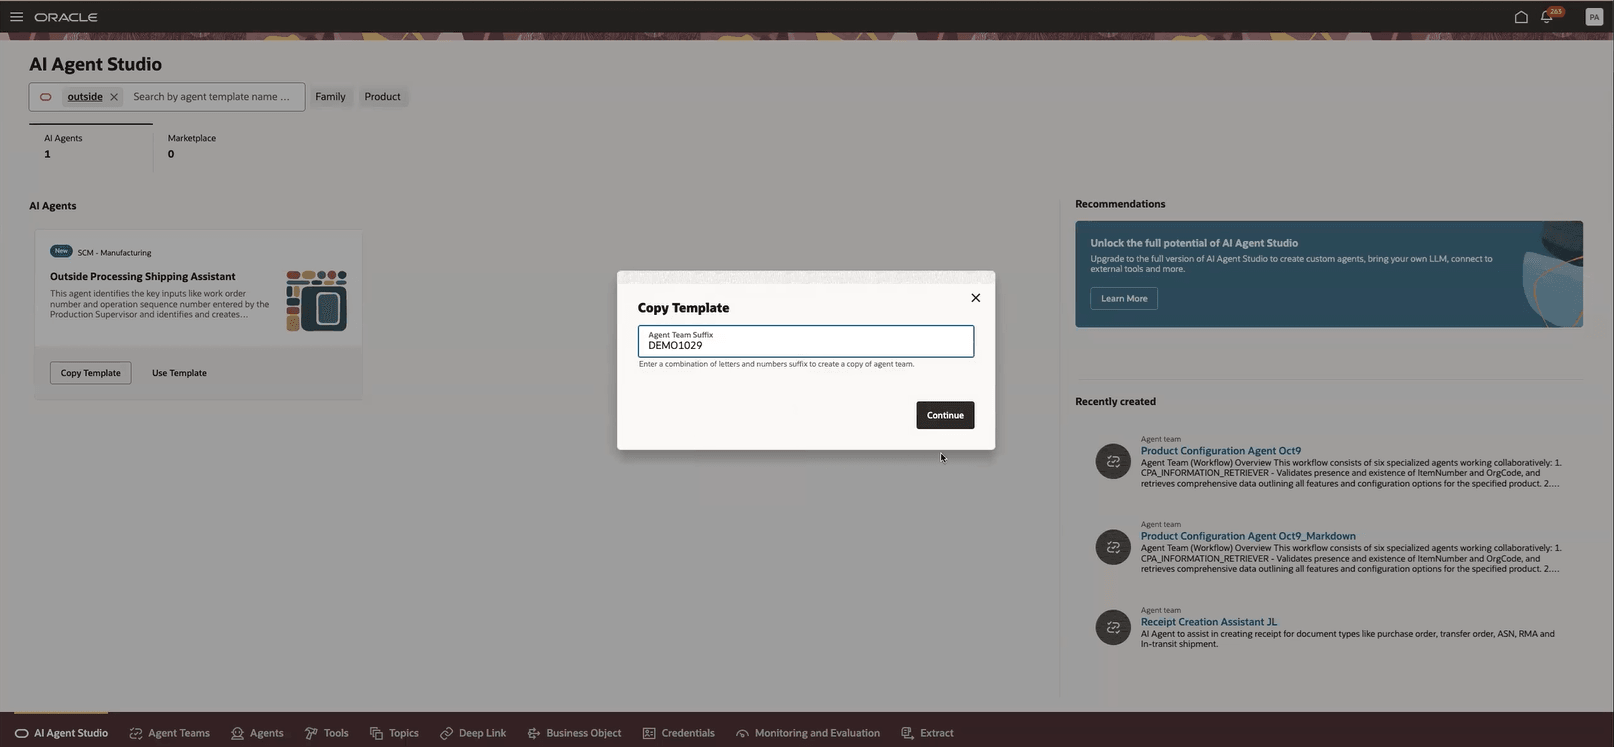Focus the Agent Team Suffix field

coord(806,341)
